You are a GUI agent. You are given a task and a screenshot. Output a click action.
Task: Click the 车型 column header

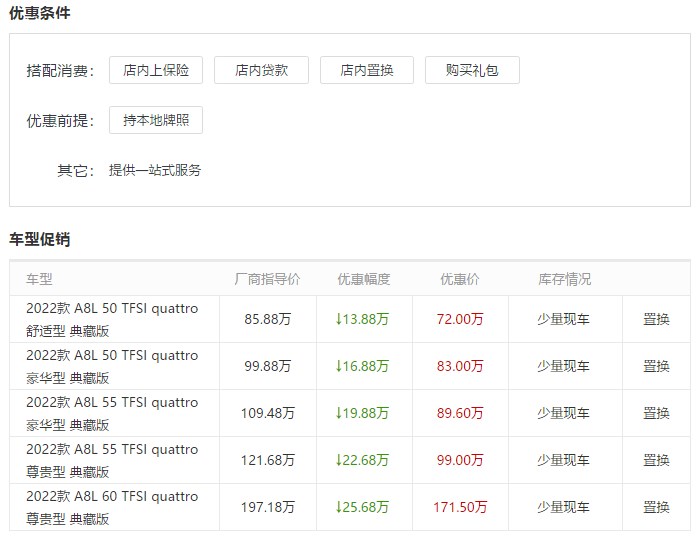pos(39,279)
